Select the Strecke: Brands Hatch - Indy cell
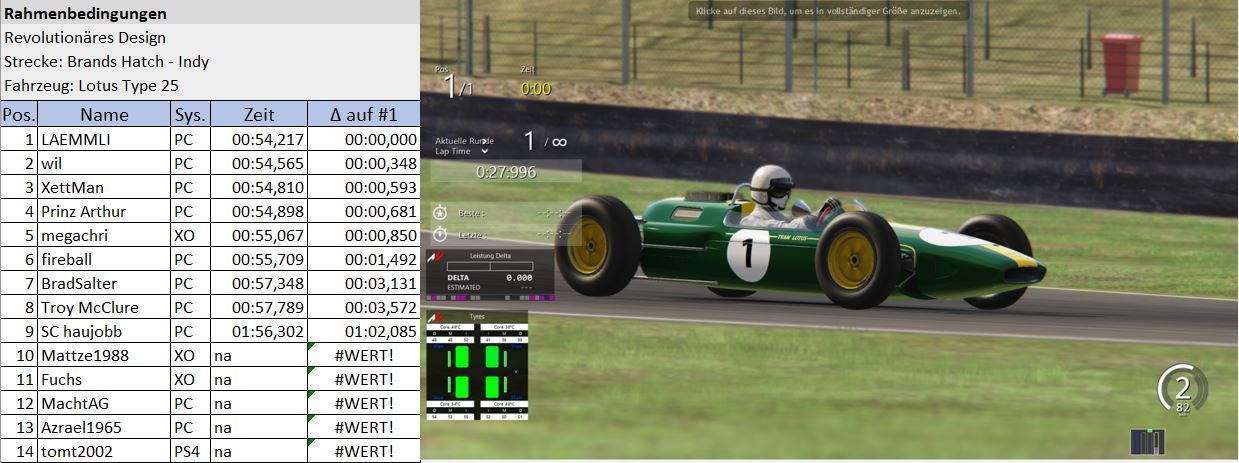Image resolution: width=1239 pixels, height=463 pixels. pyautogui.click(x=210, y=61)
